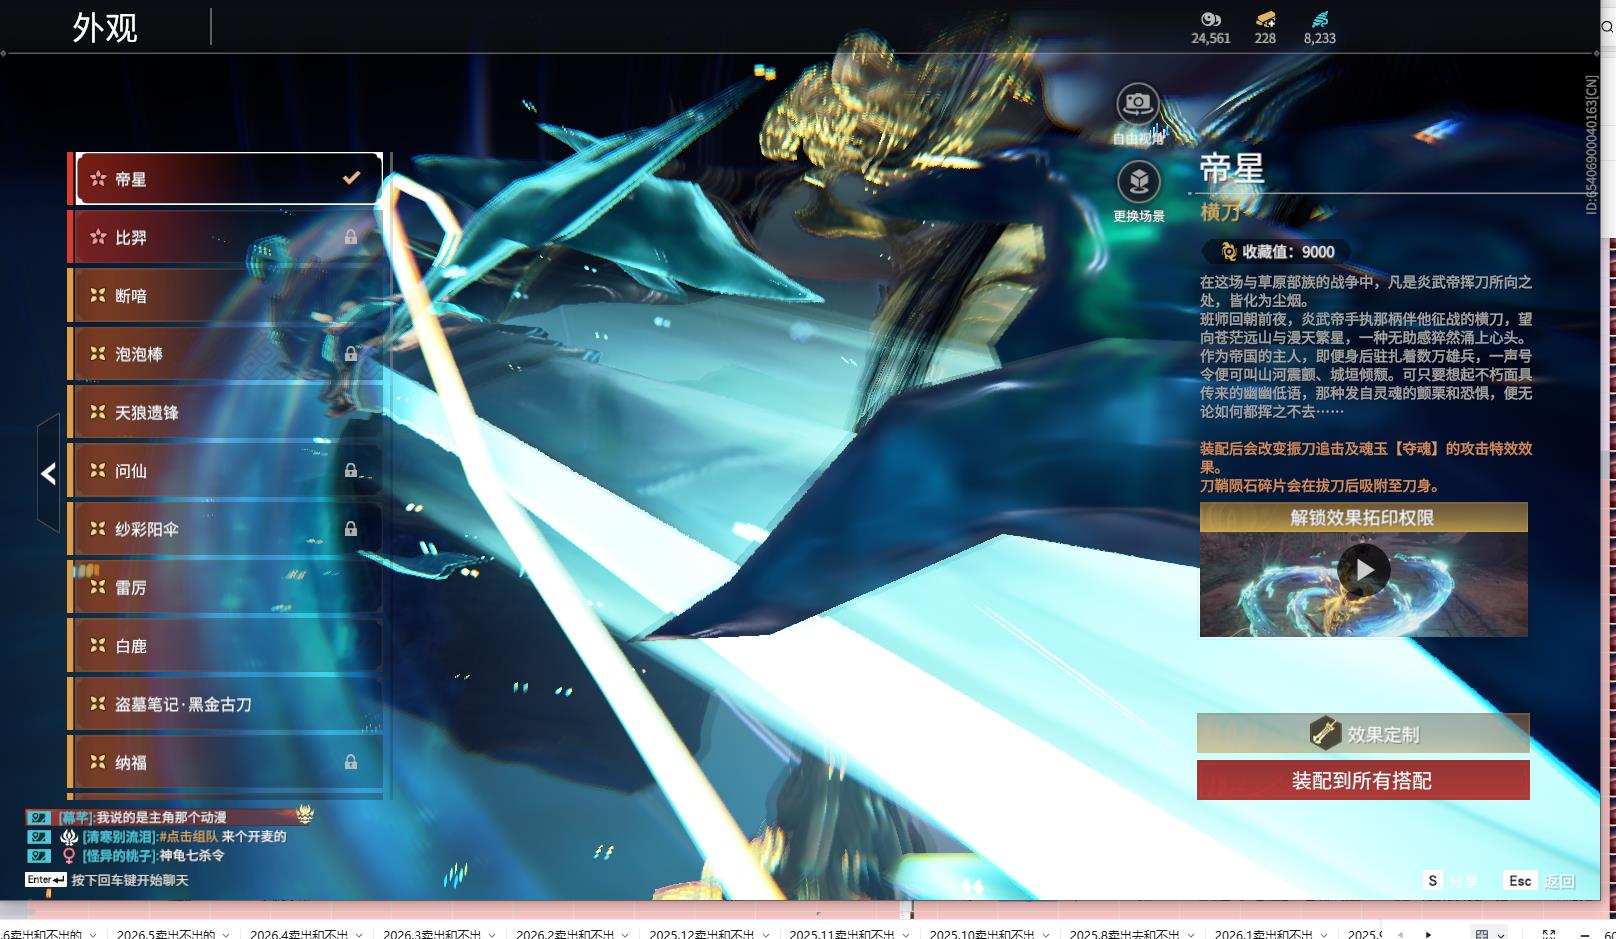This screenshot has width=1616, height=939.
Task: Switch to the 2025.12卖出和不出 sheet tab
Action: (x=701, y=934)
